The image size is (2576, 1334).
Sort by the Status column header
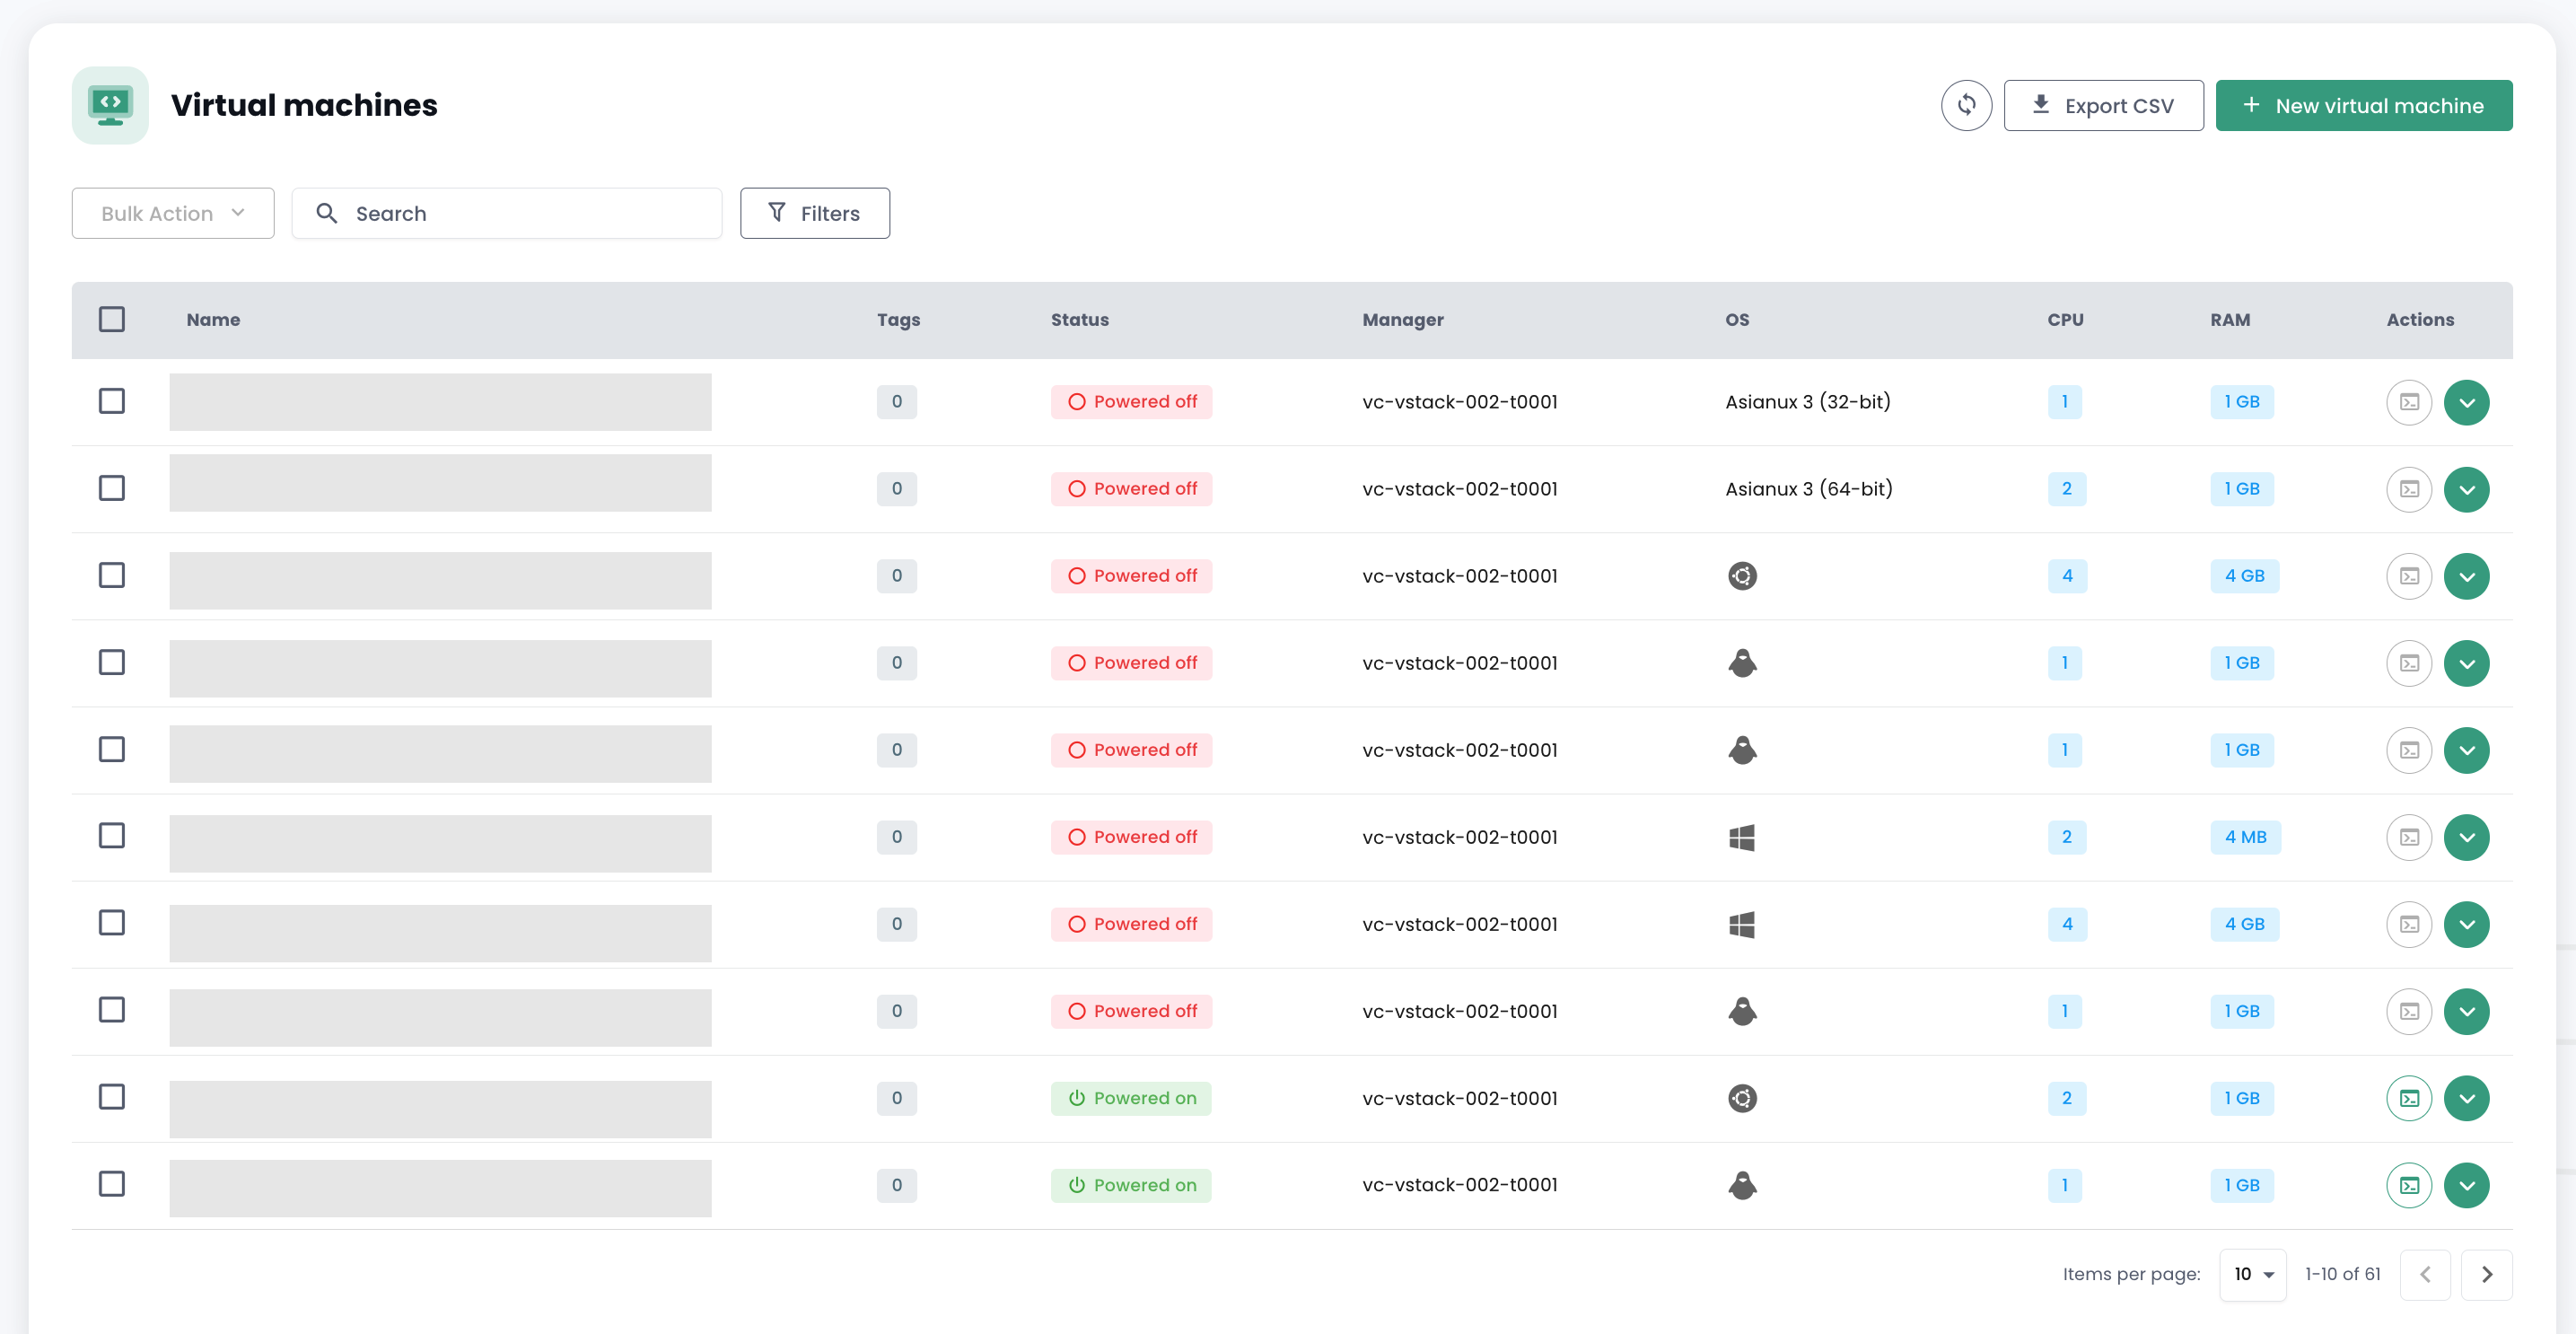(1079, 320)
